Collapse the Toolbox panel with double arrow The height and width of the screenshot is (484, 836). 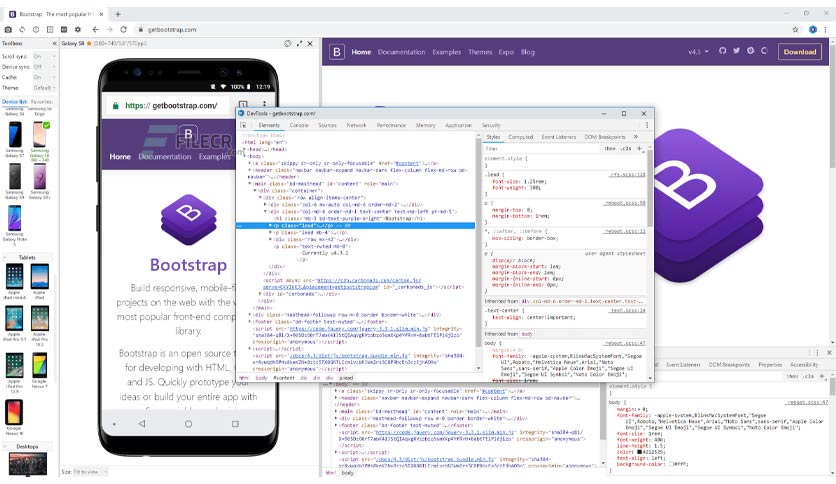point(54,43)
